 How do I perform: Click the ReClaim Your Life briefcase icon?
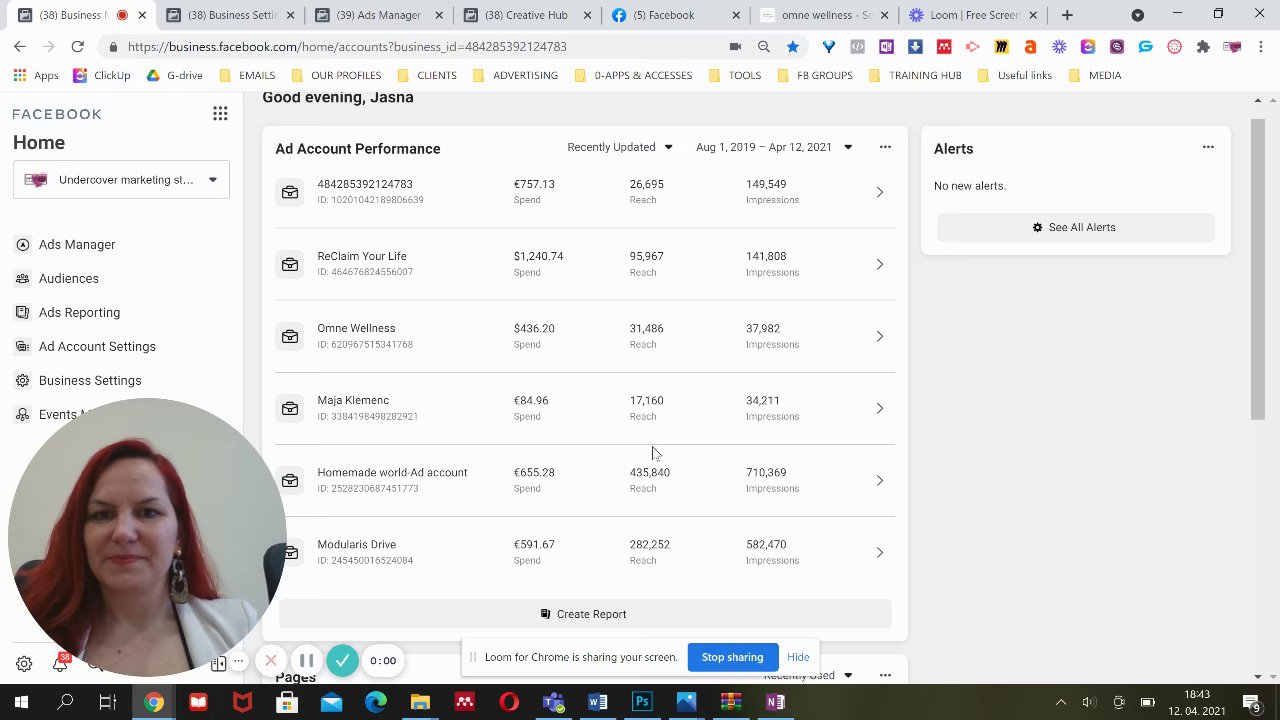tap(290, 264)
